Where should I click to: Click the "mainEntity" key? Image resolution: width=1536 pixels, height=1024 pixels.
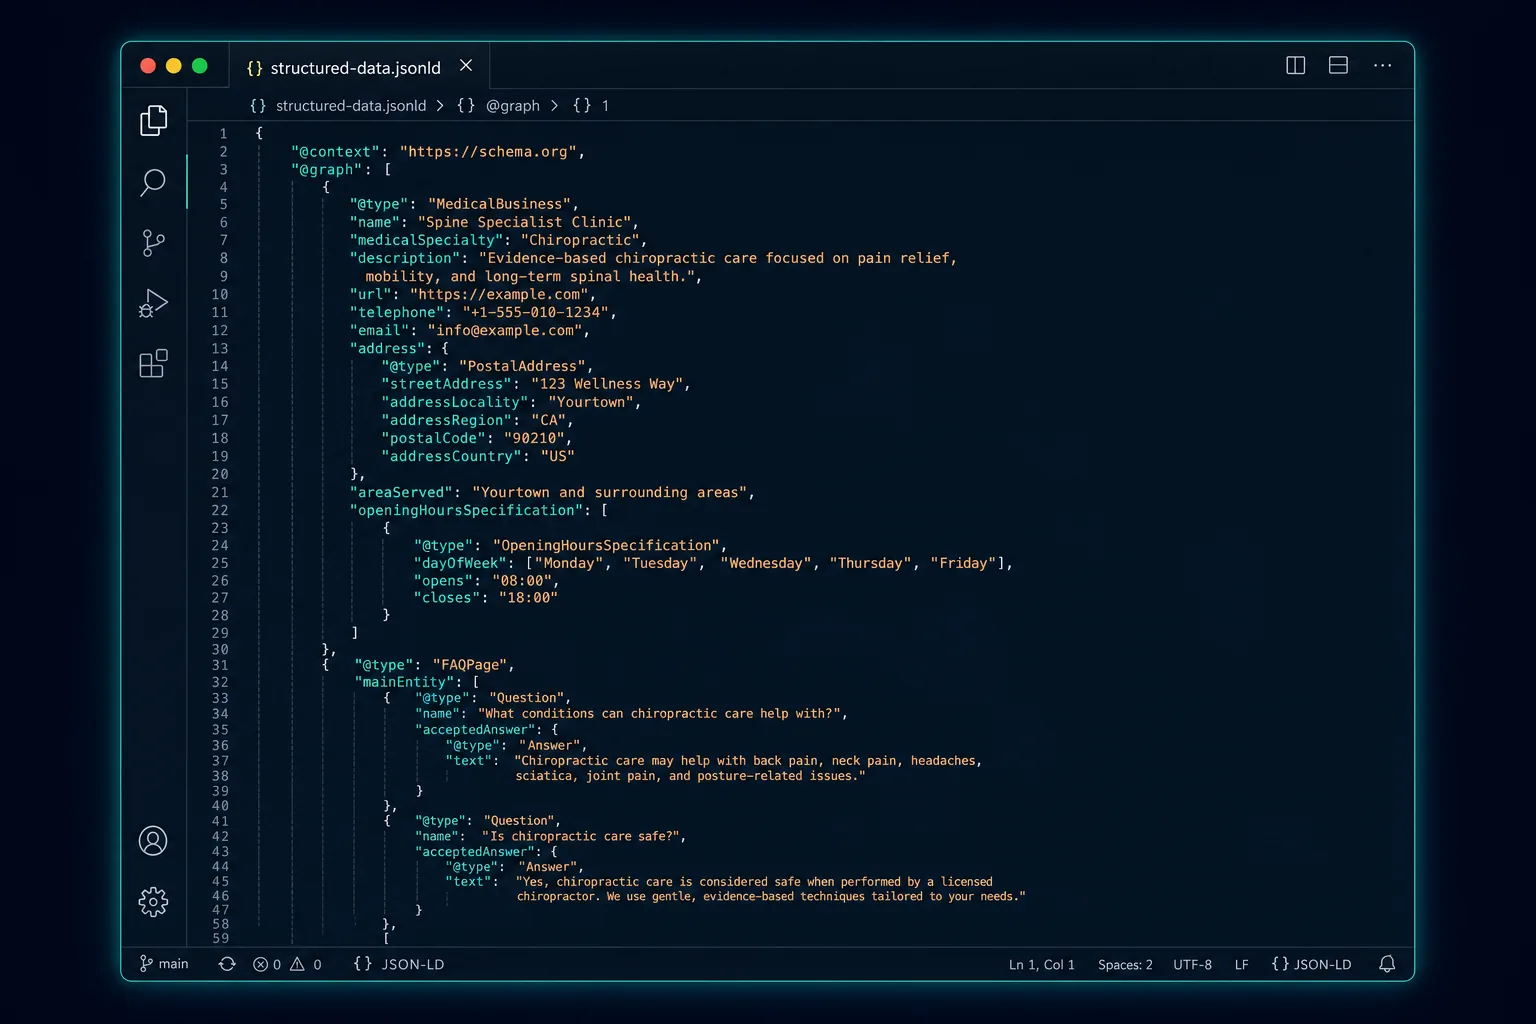pyautogui.click(x=404, y=682)
